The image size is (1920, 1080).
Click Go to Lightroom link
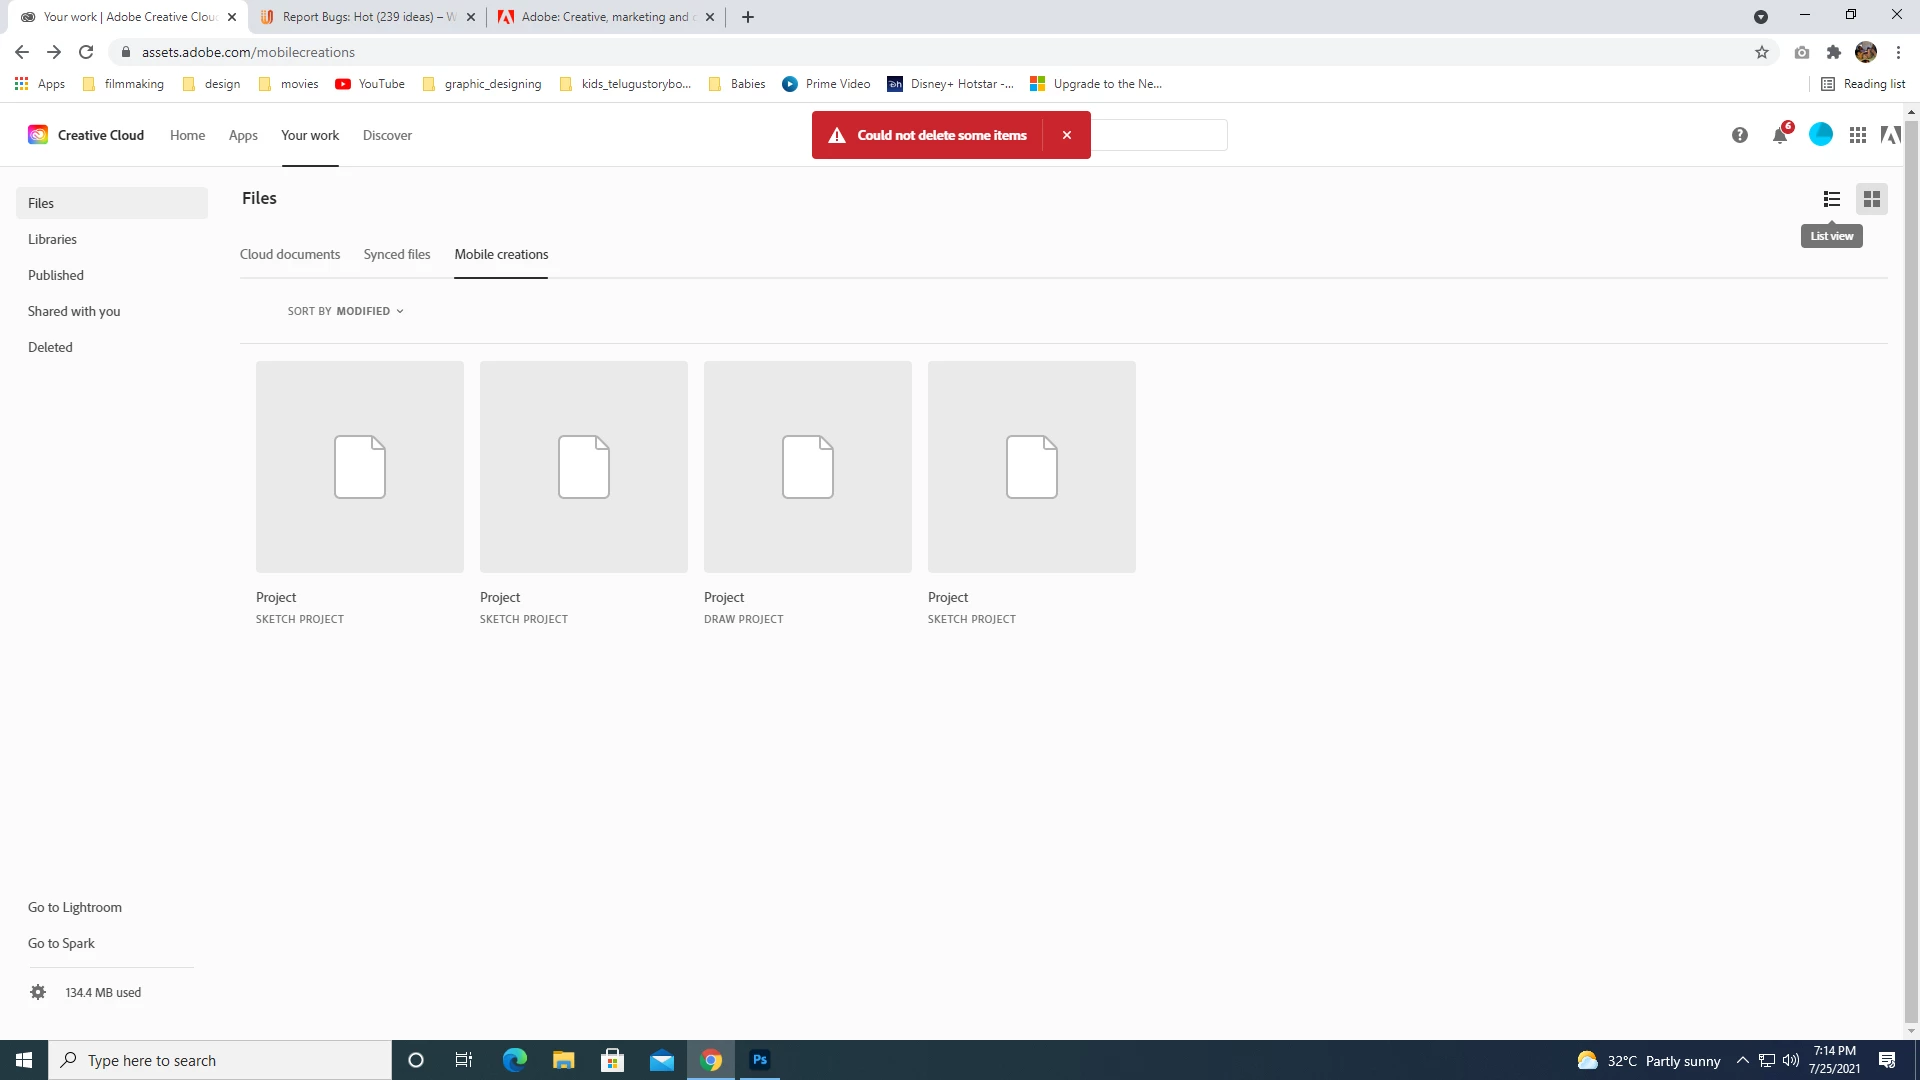(x=75, y=907)
